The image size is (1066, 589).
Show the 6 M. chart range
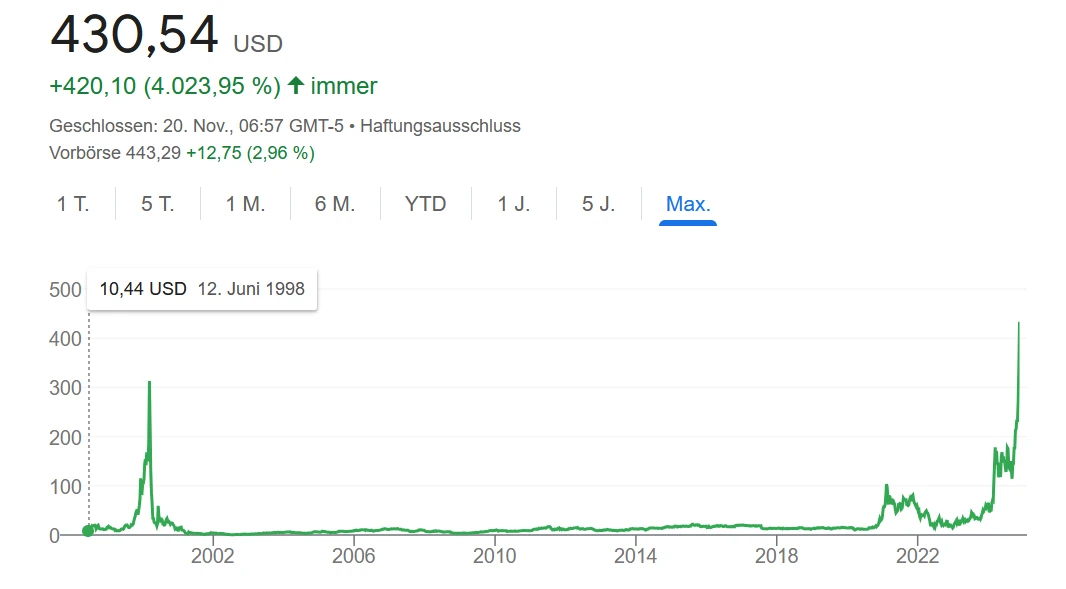click(x=335, y=204)
